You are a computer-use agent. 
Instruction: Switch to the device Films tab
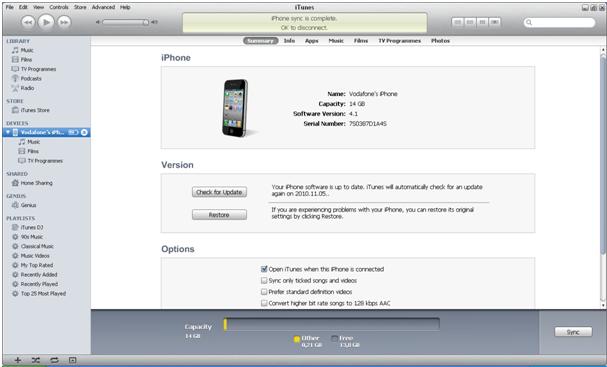pos(361,41)
